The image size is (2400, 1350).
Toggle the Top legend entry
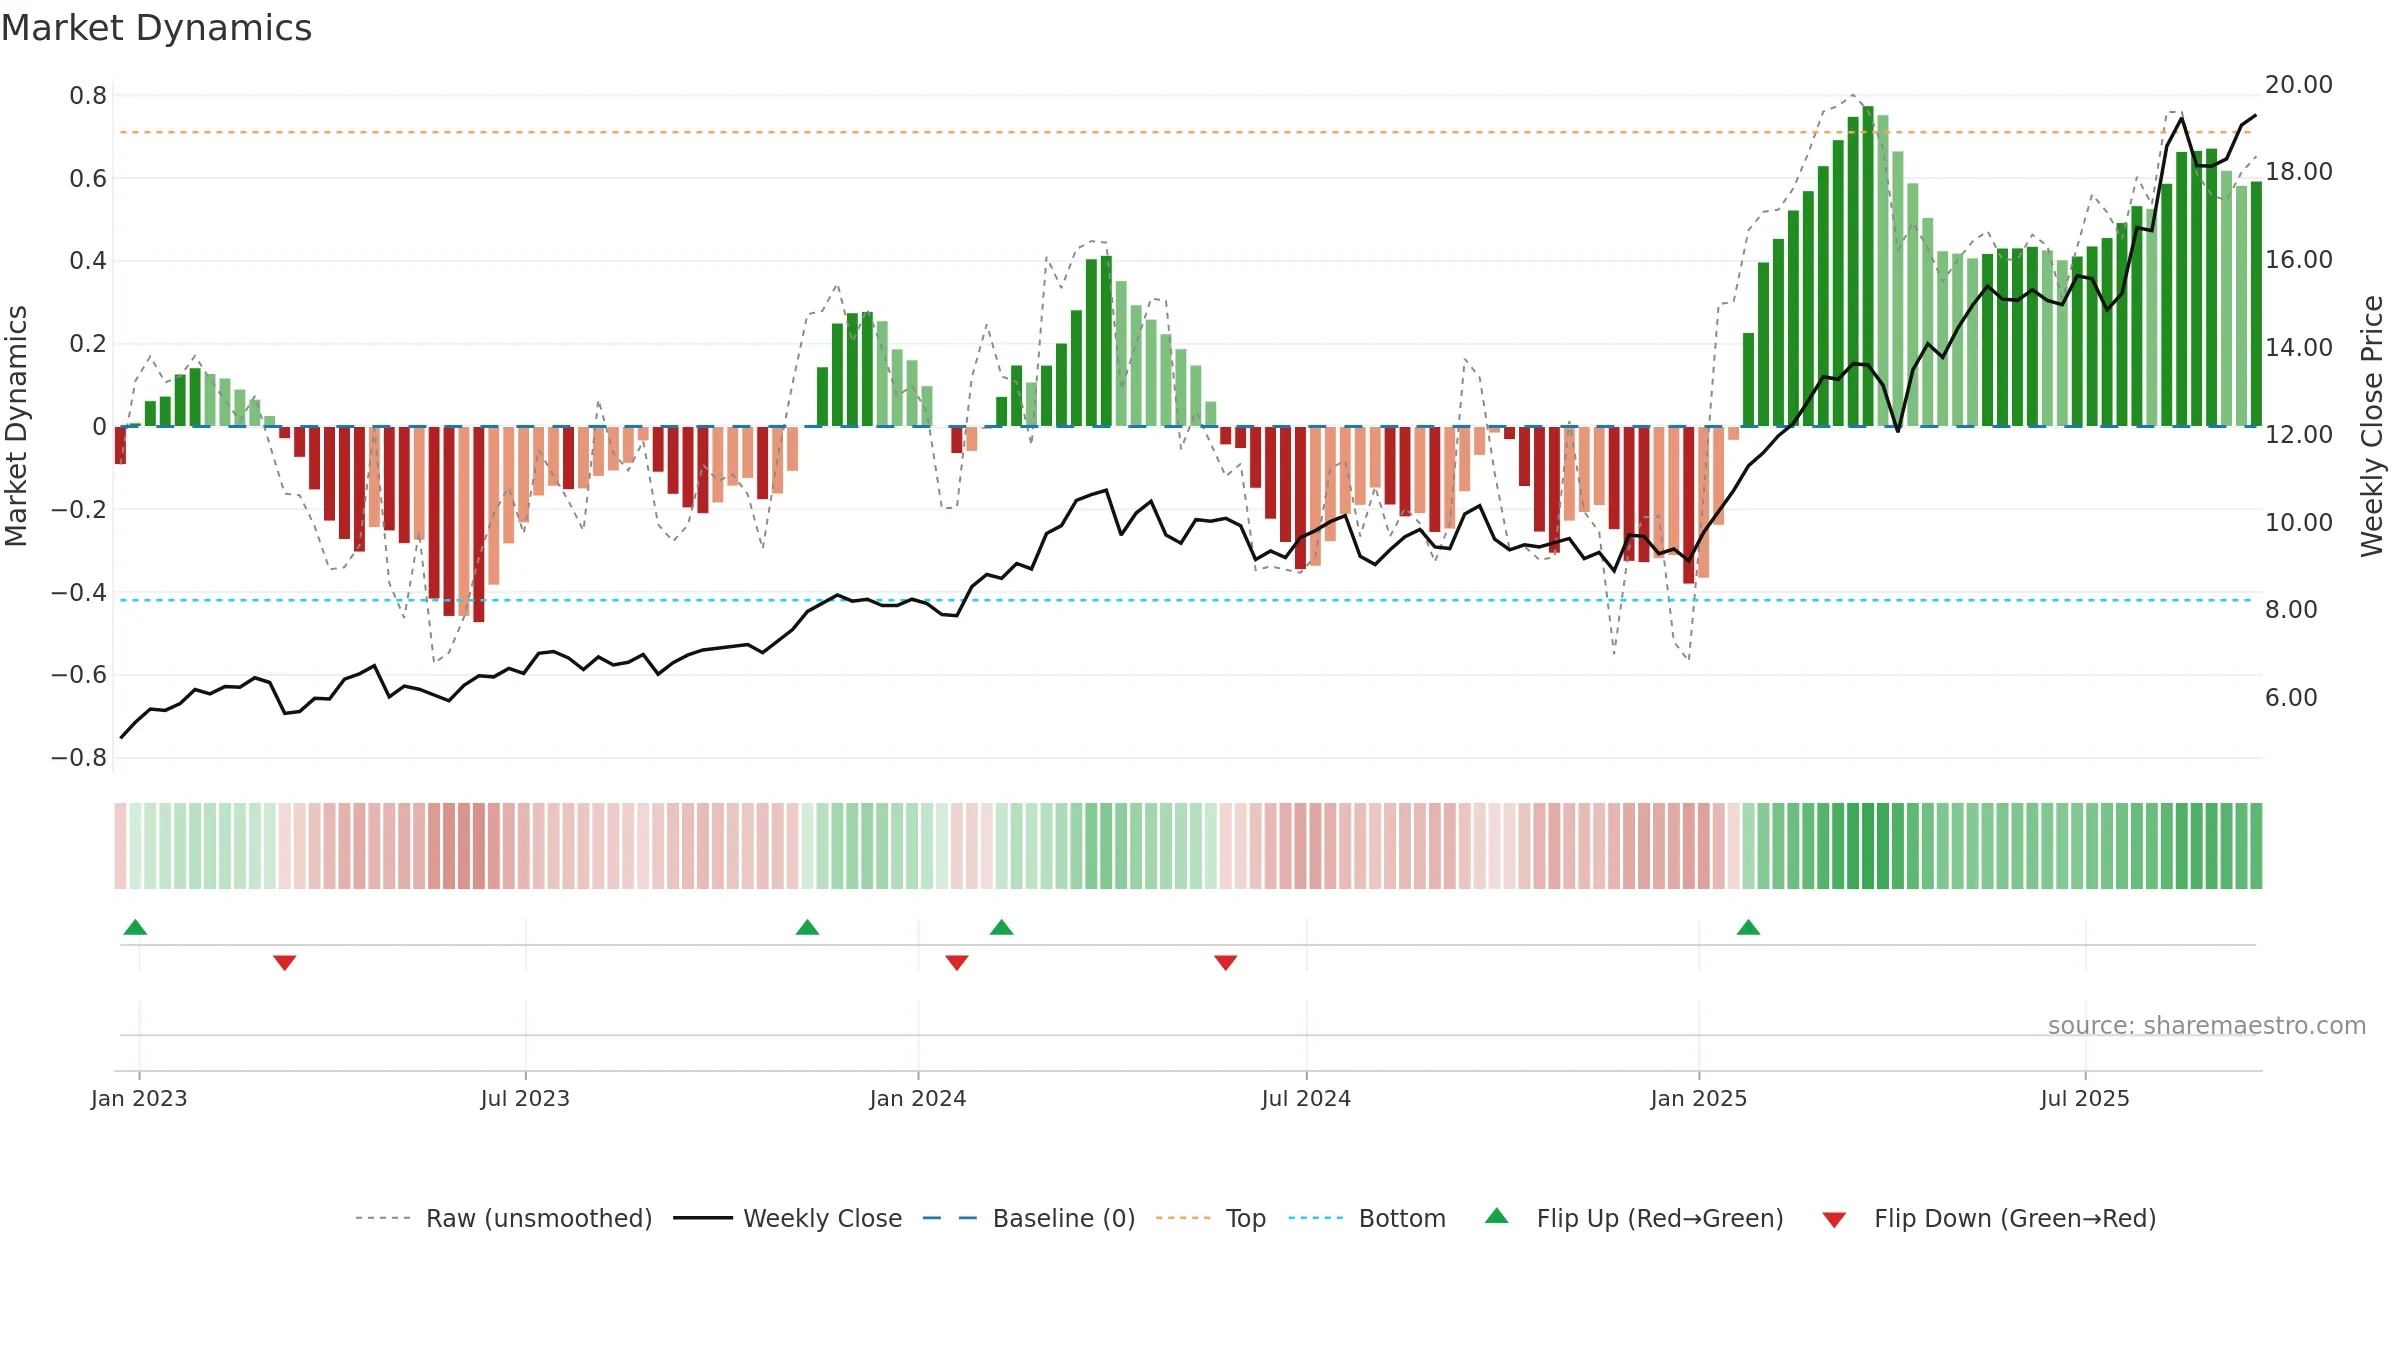tap(1210, 1218)
